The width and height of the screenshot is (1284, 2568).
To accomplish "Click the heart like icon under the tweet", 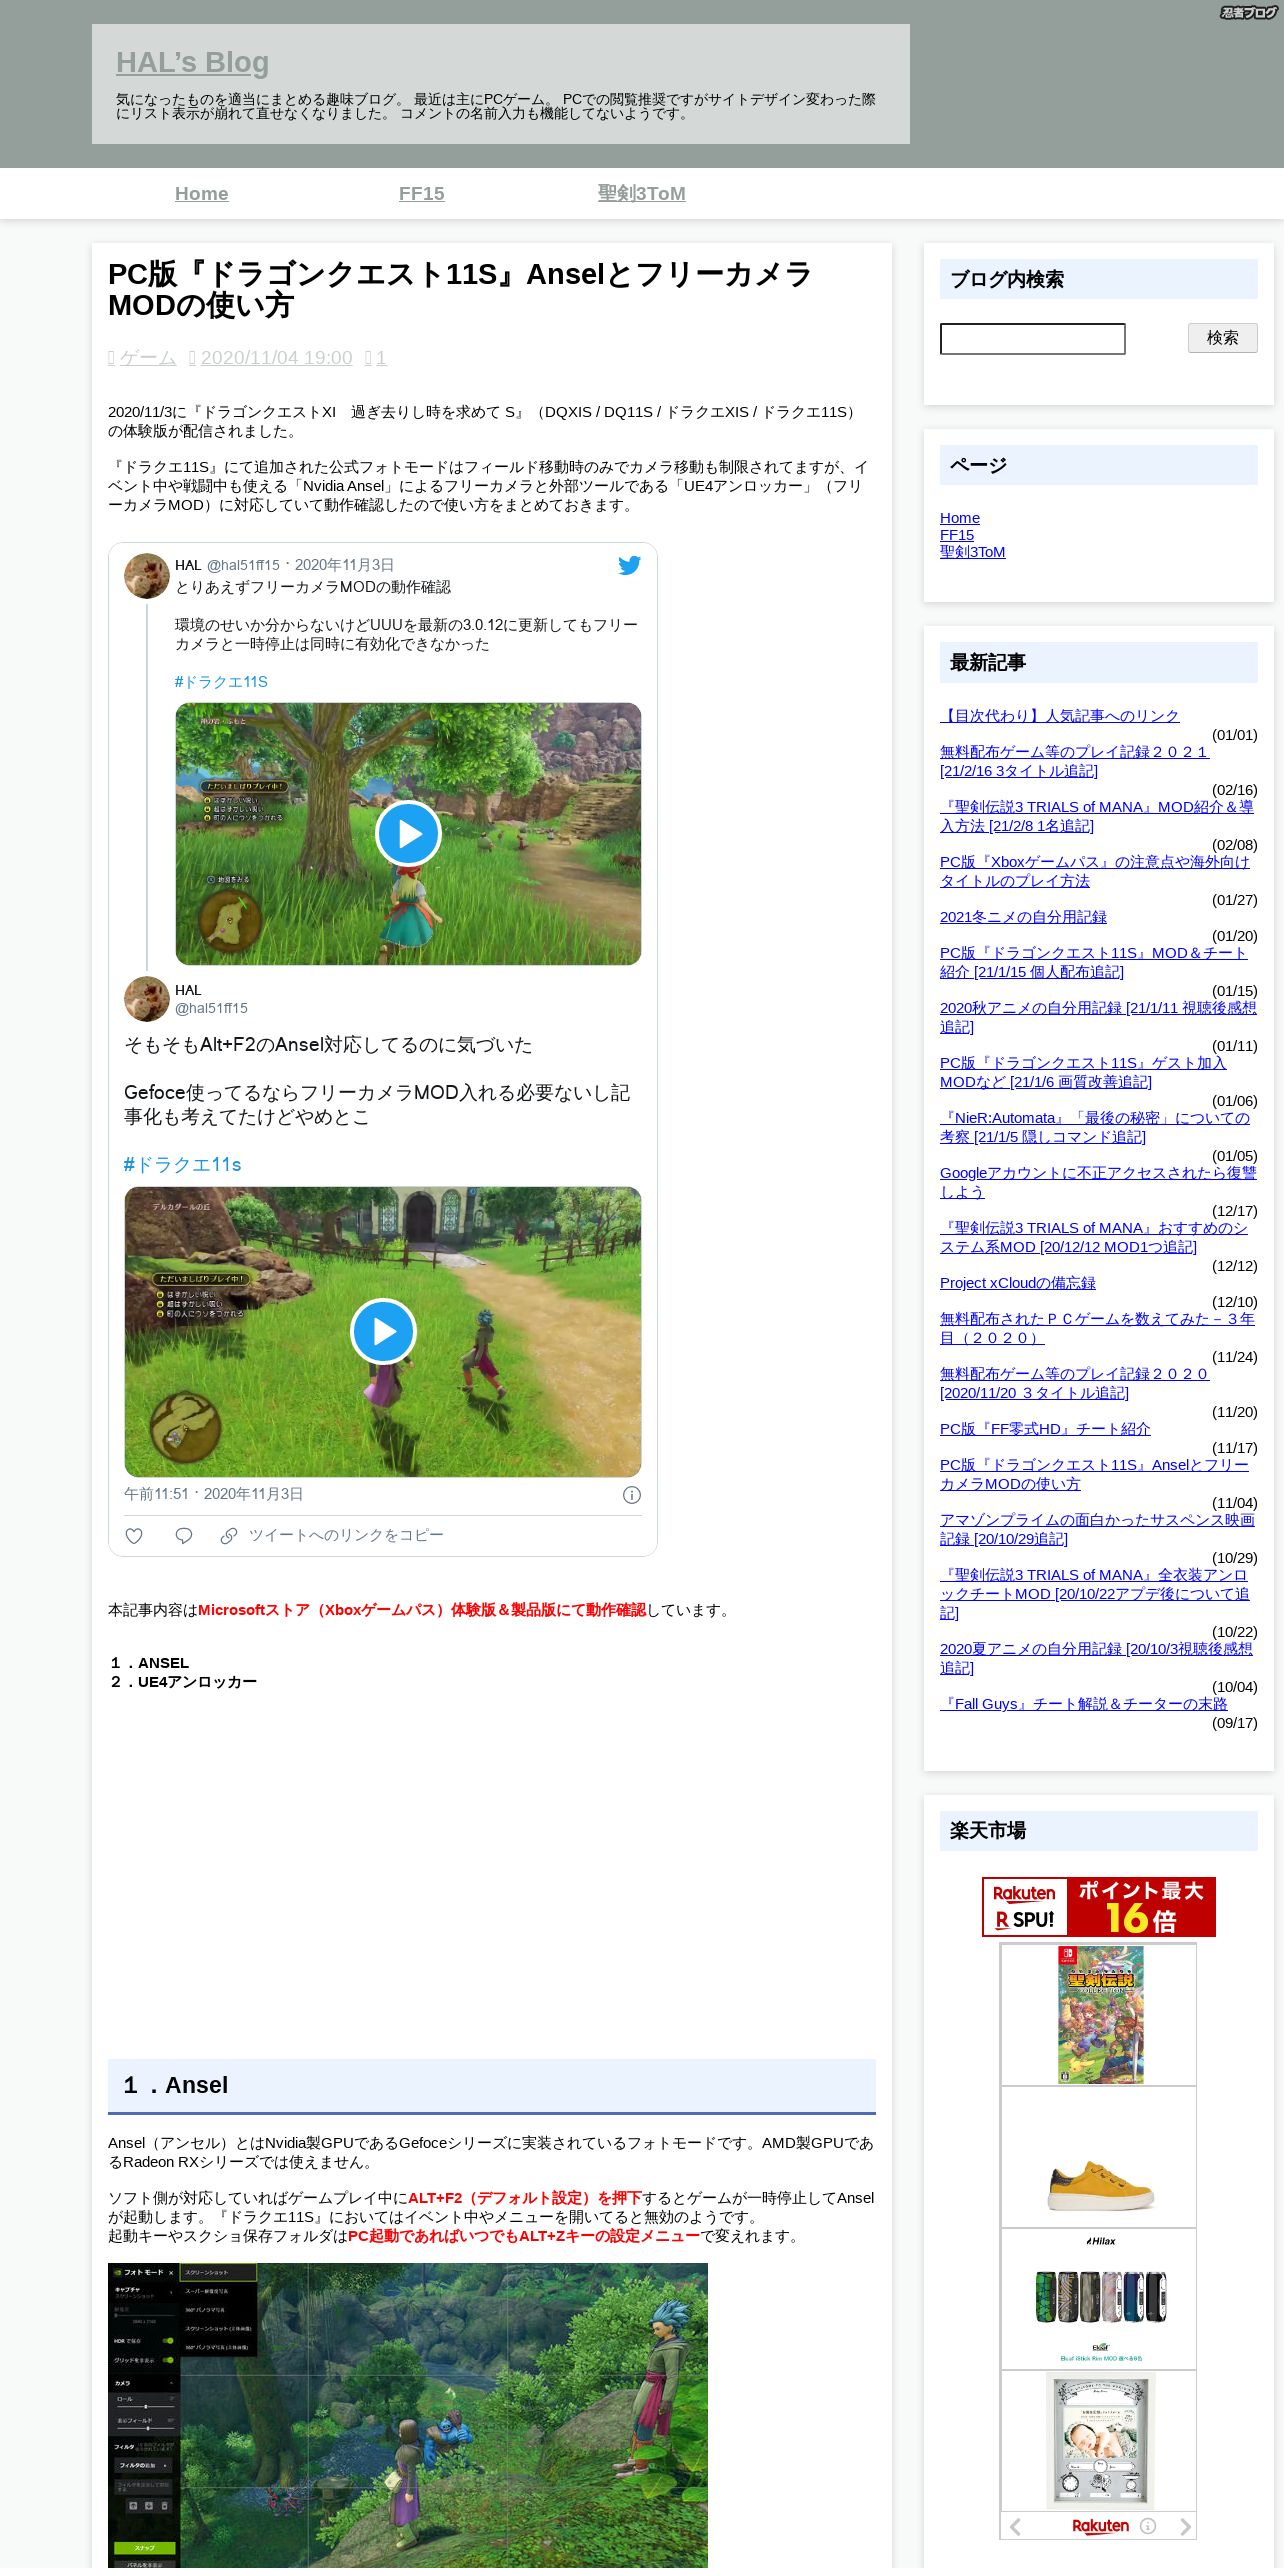I will pos(134,1535).
